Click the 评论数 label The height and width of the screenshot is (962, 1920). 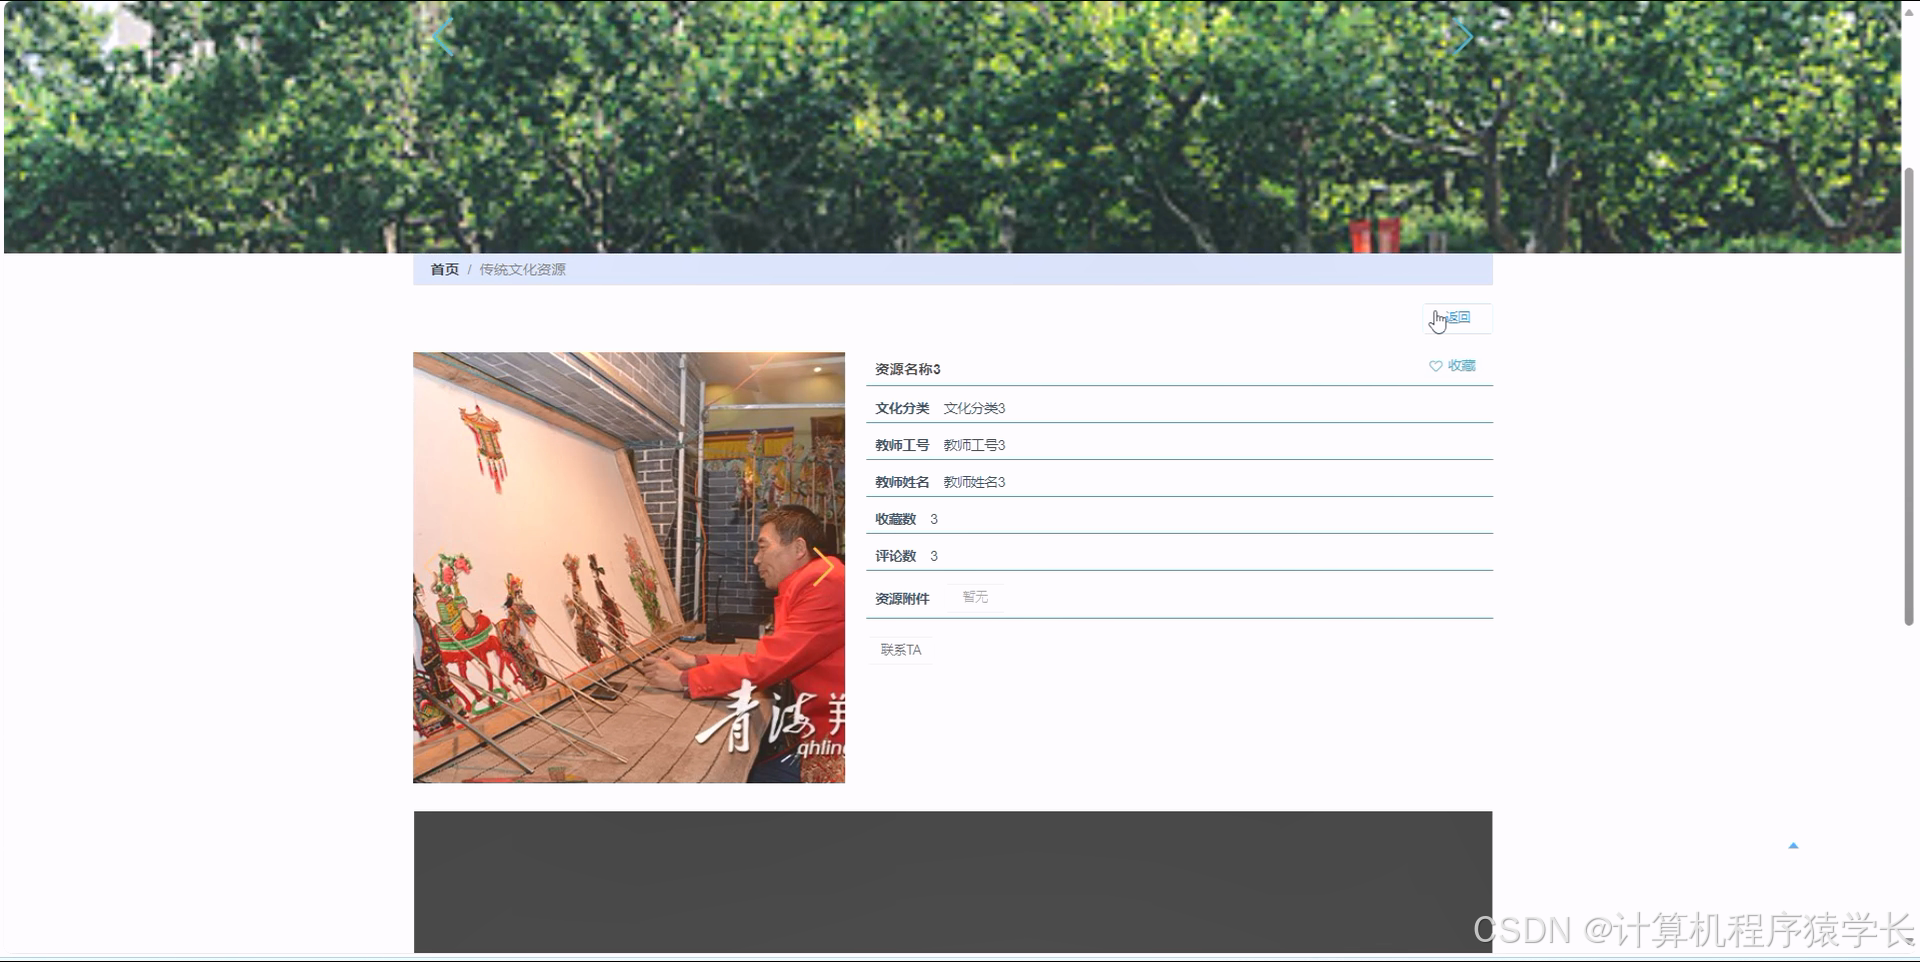(895, 556)
